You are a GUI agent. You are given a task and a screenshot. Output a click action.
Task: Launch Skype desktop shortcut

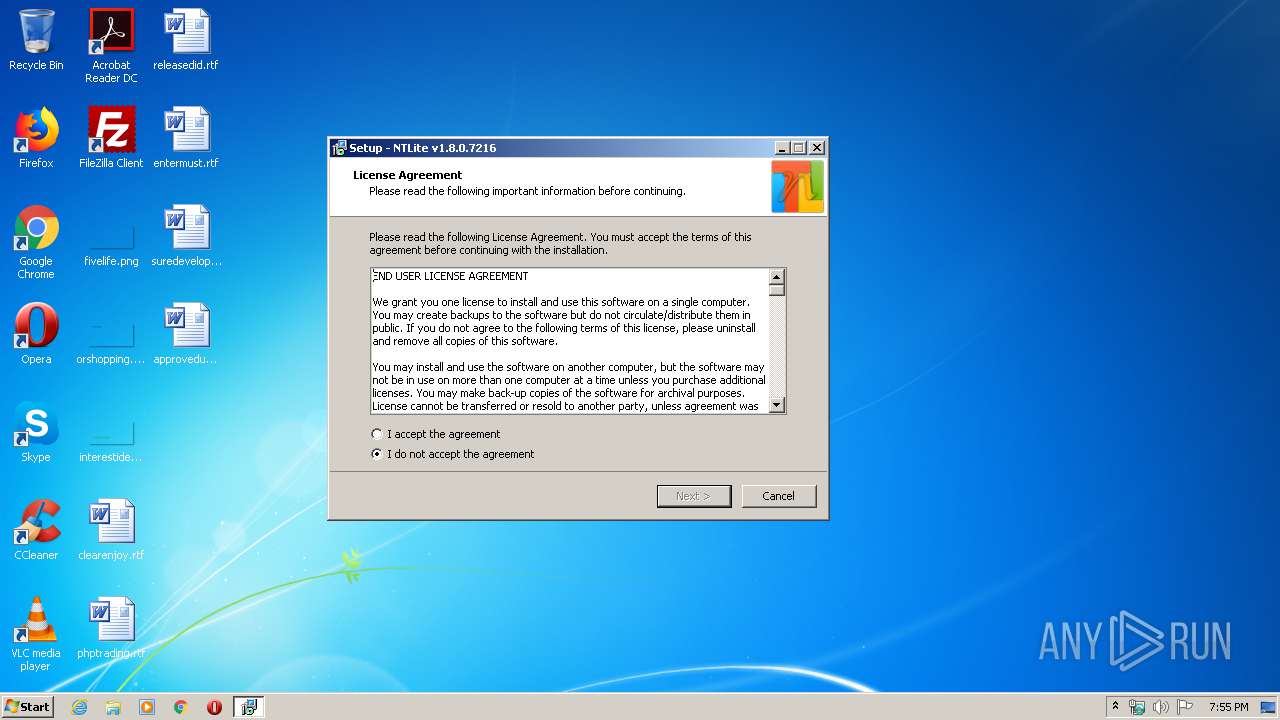click(36, 432)
